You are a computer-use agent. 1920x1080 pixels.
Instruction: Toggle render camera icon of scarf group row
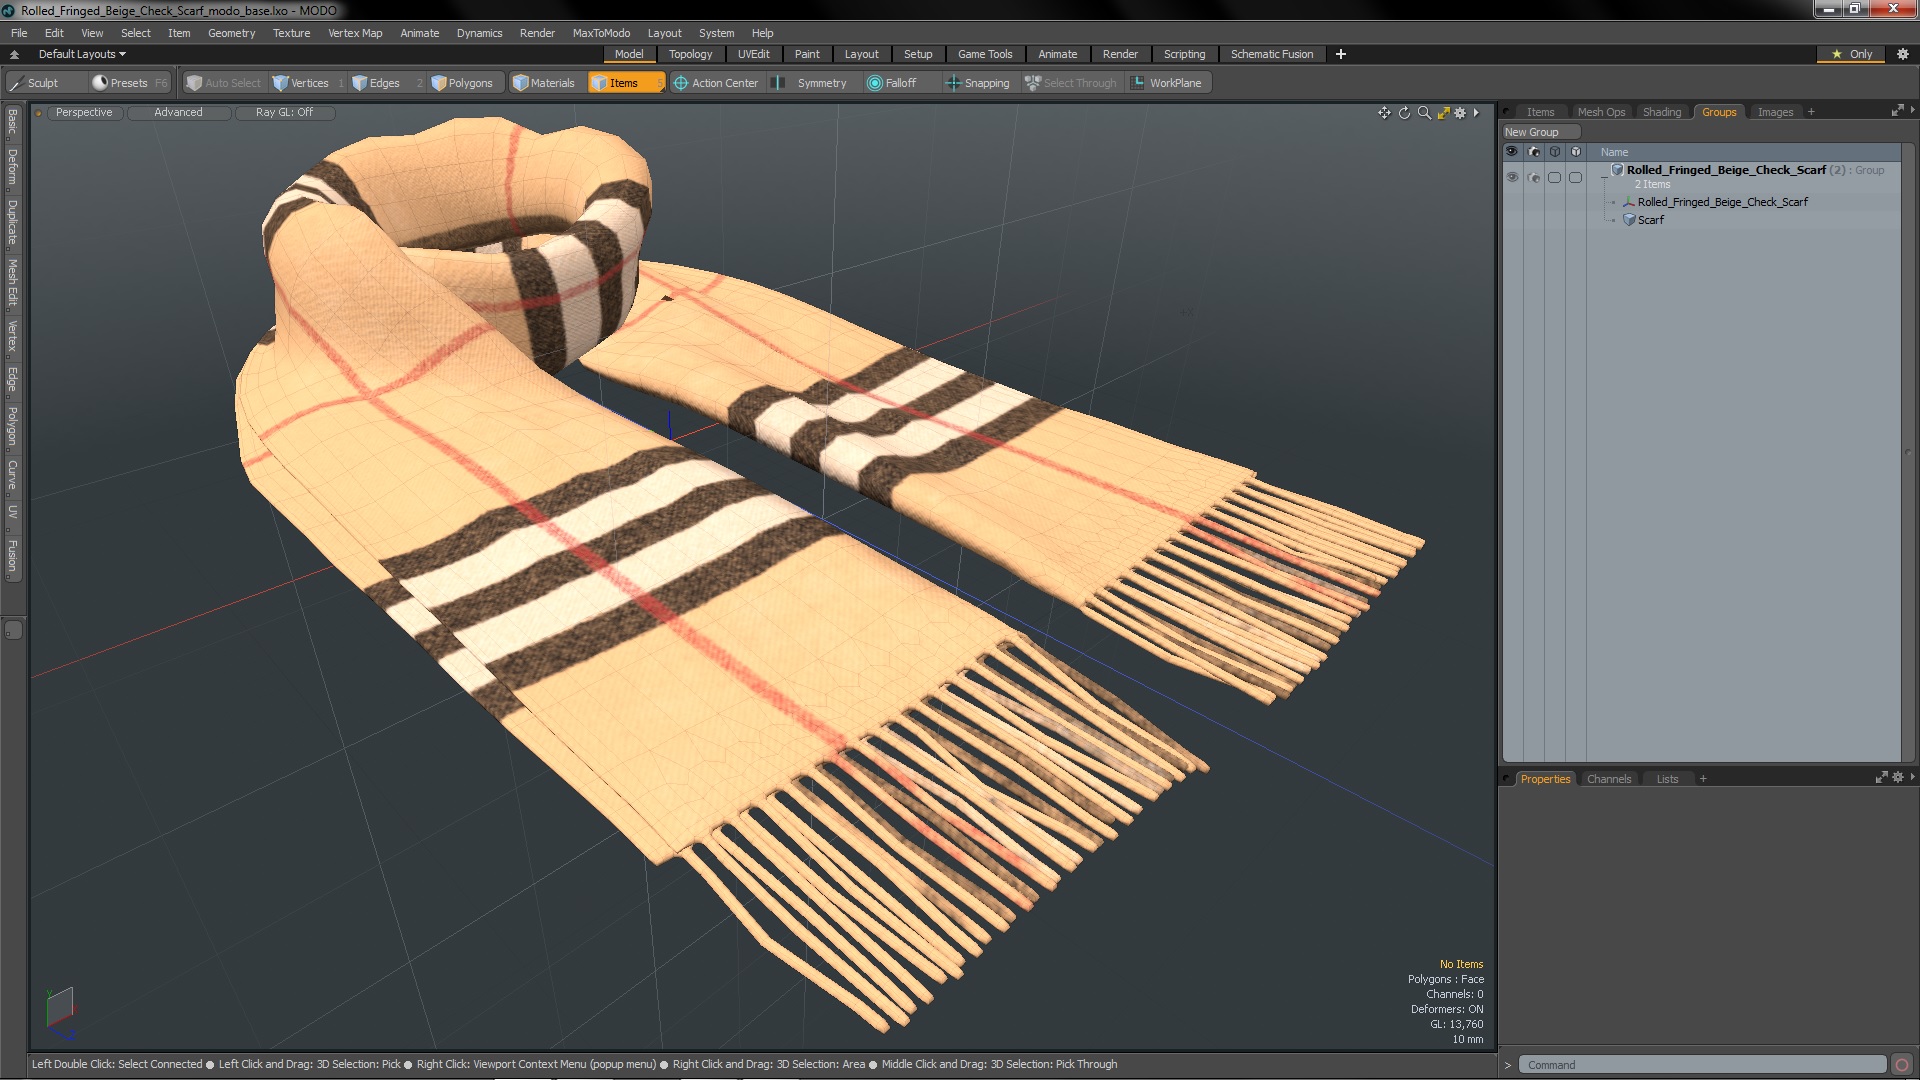1533,177
